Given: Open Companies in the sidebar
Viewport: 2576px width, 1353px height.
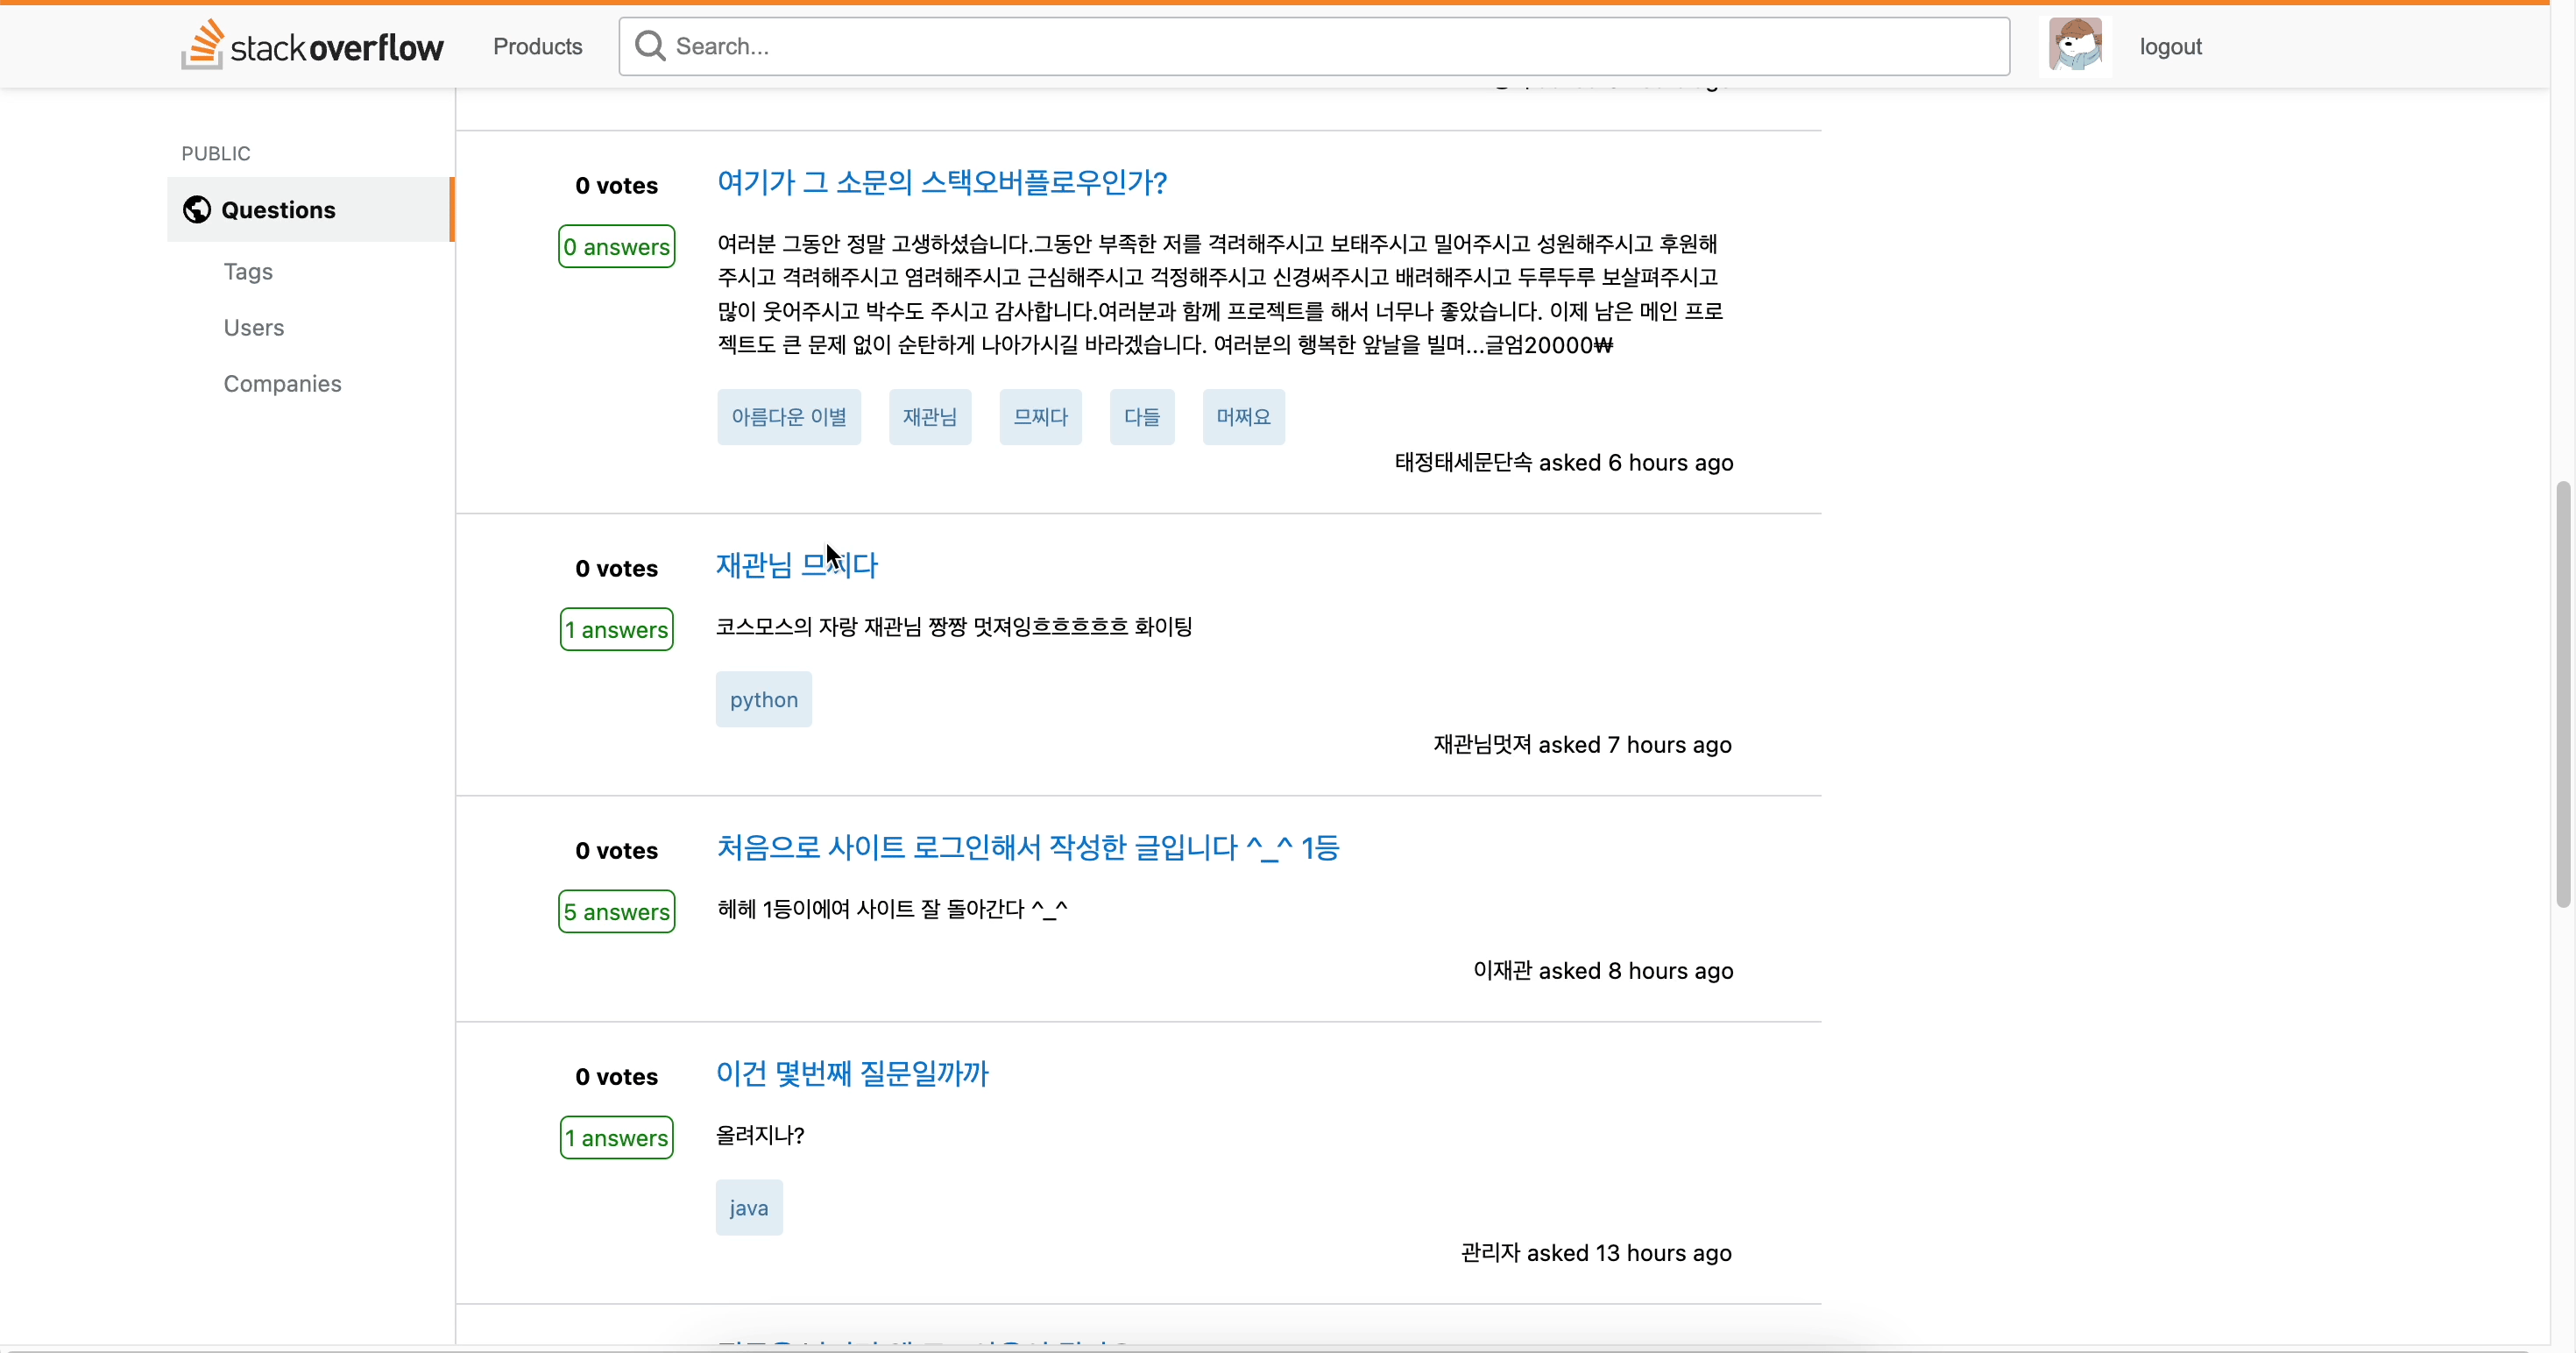Looking at the screenshot, I should pyautogui.click(x=282, y=384).
